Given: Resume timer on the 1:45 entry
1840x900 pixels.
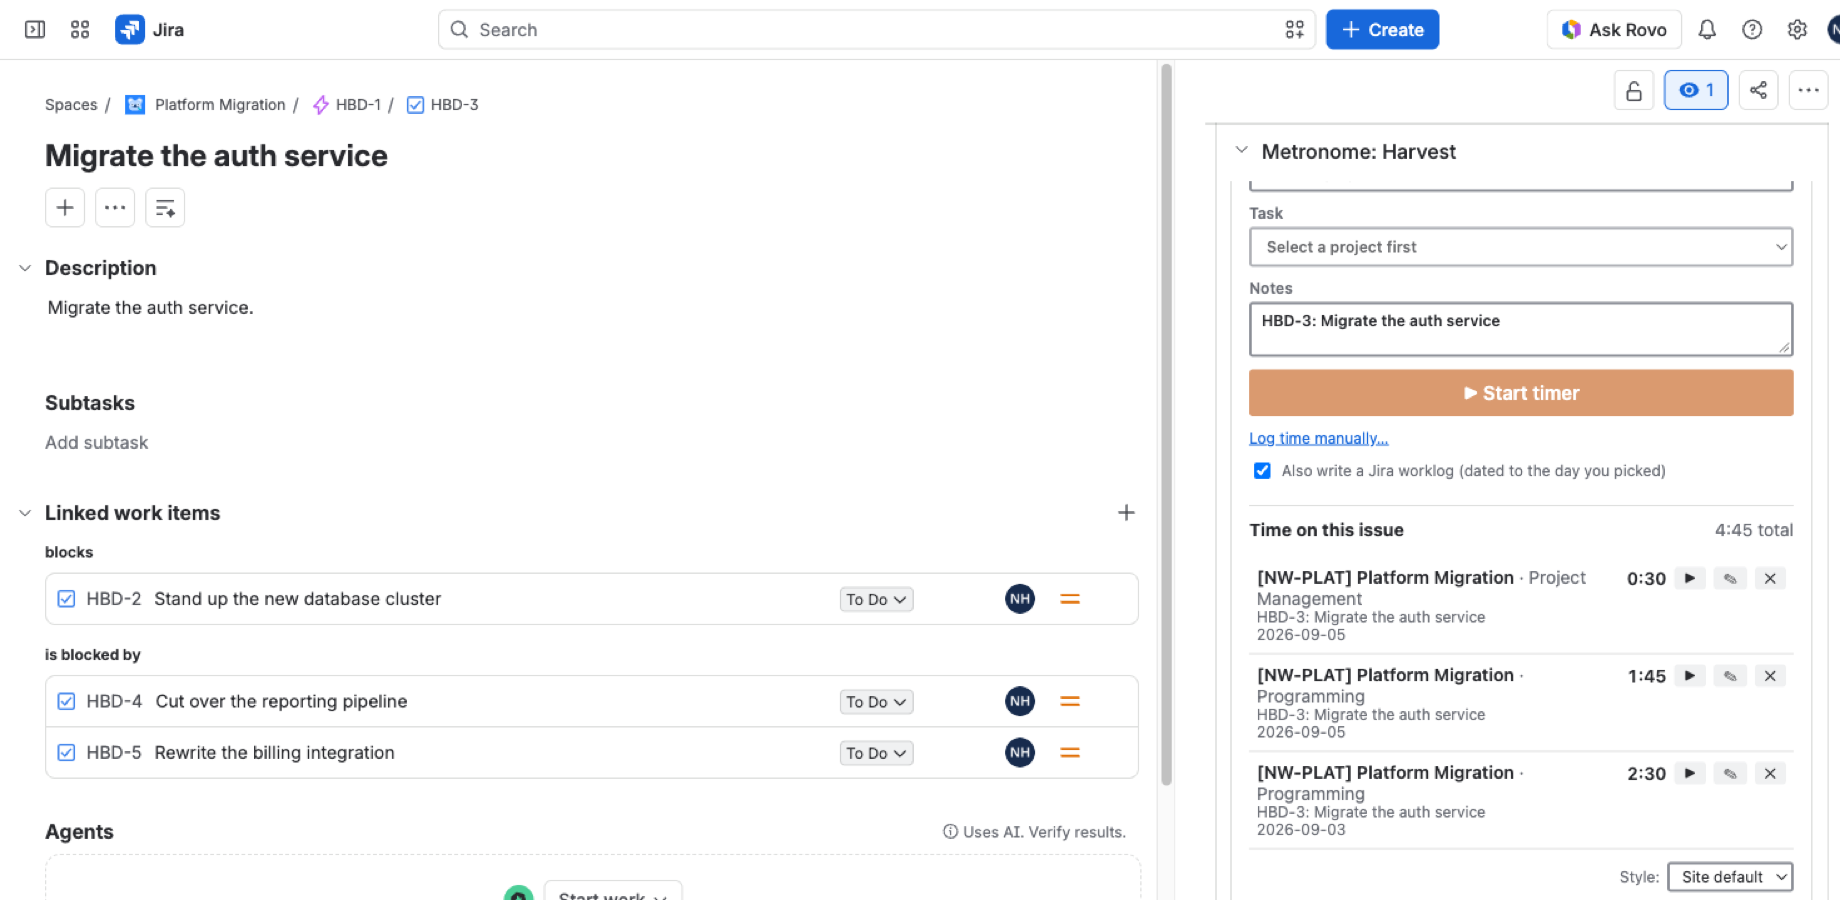Looking at the screenshot, I should [1690, 676].
